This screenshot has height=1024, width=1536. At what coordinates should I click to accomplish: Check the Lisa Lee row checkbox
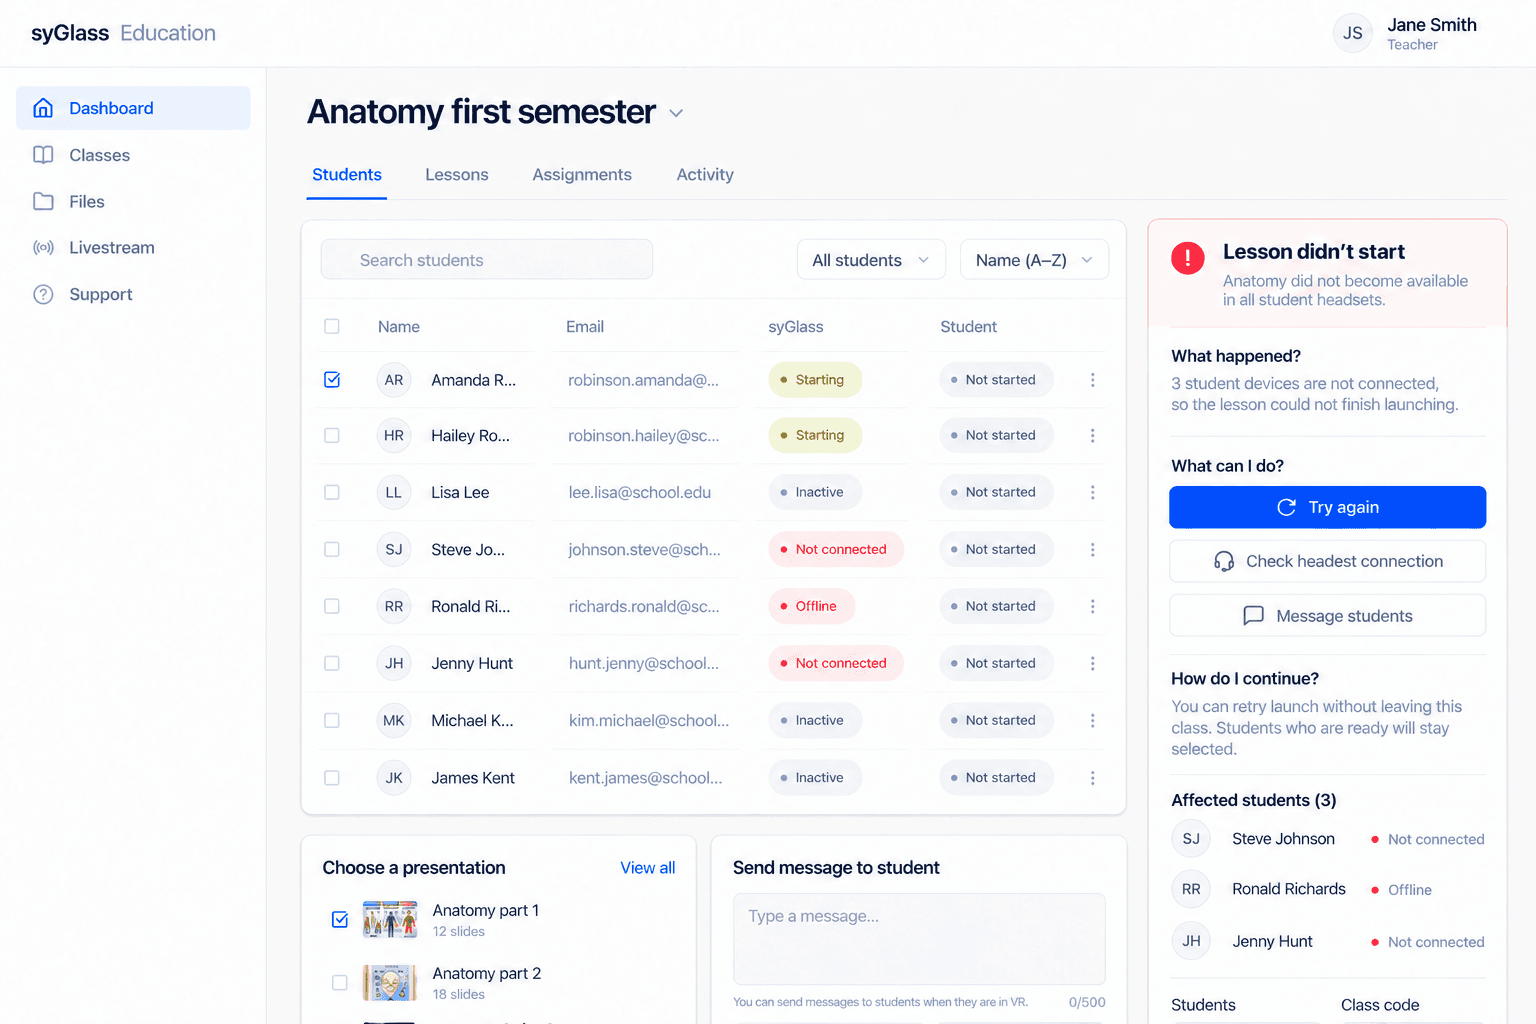coord(332,493)
